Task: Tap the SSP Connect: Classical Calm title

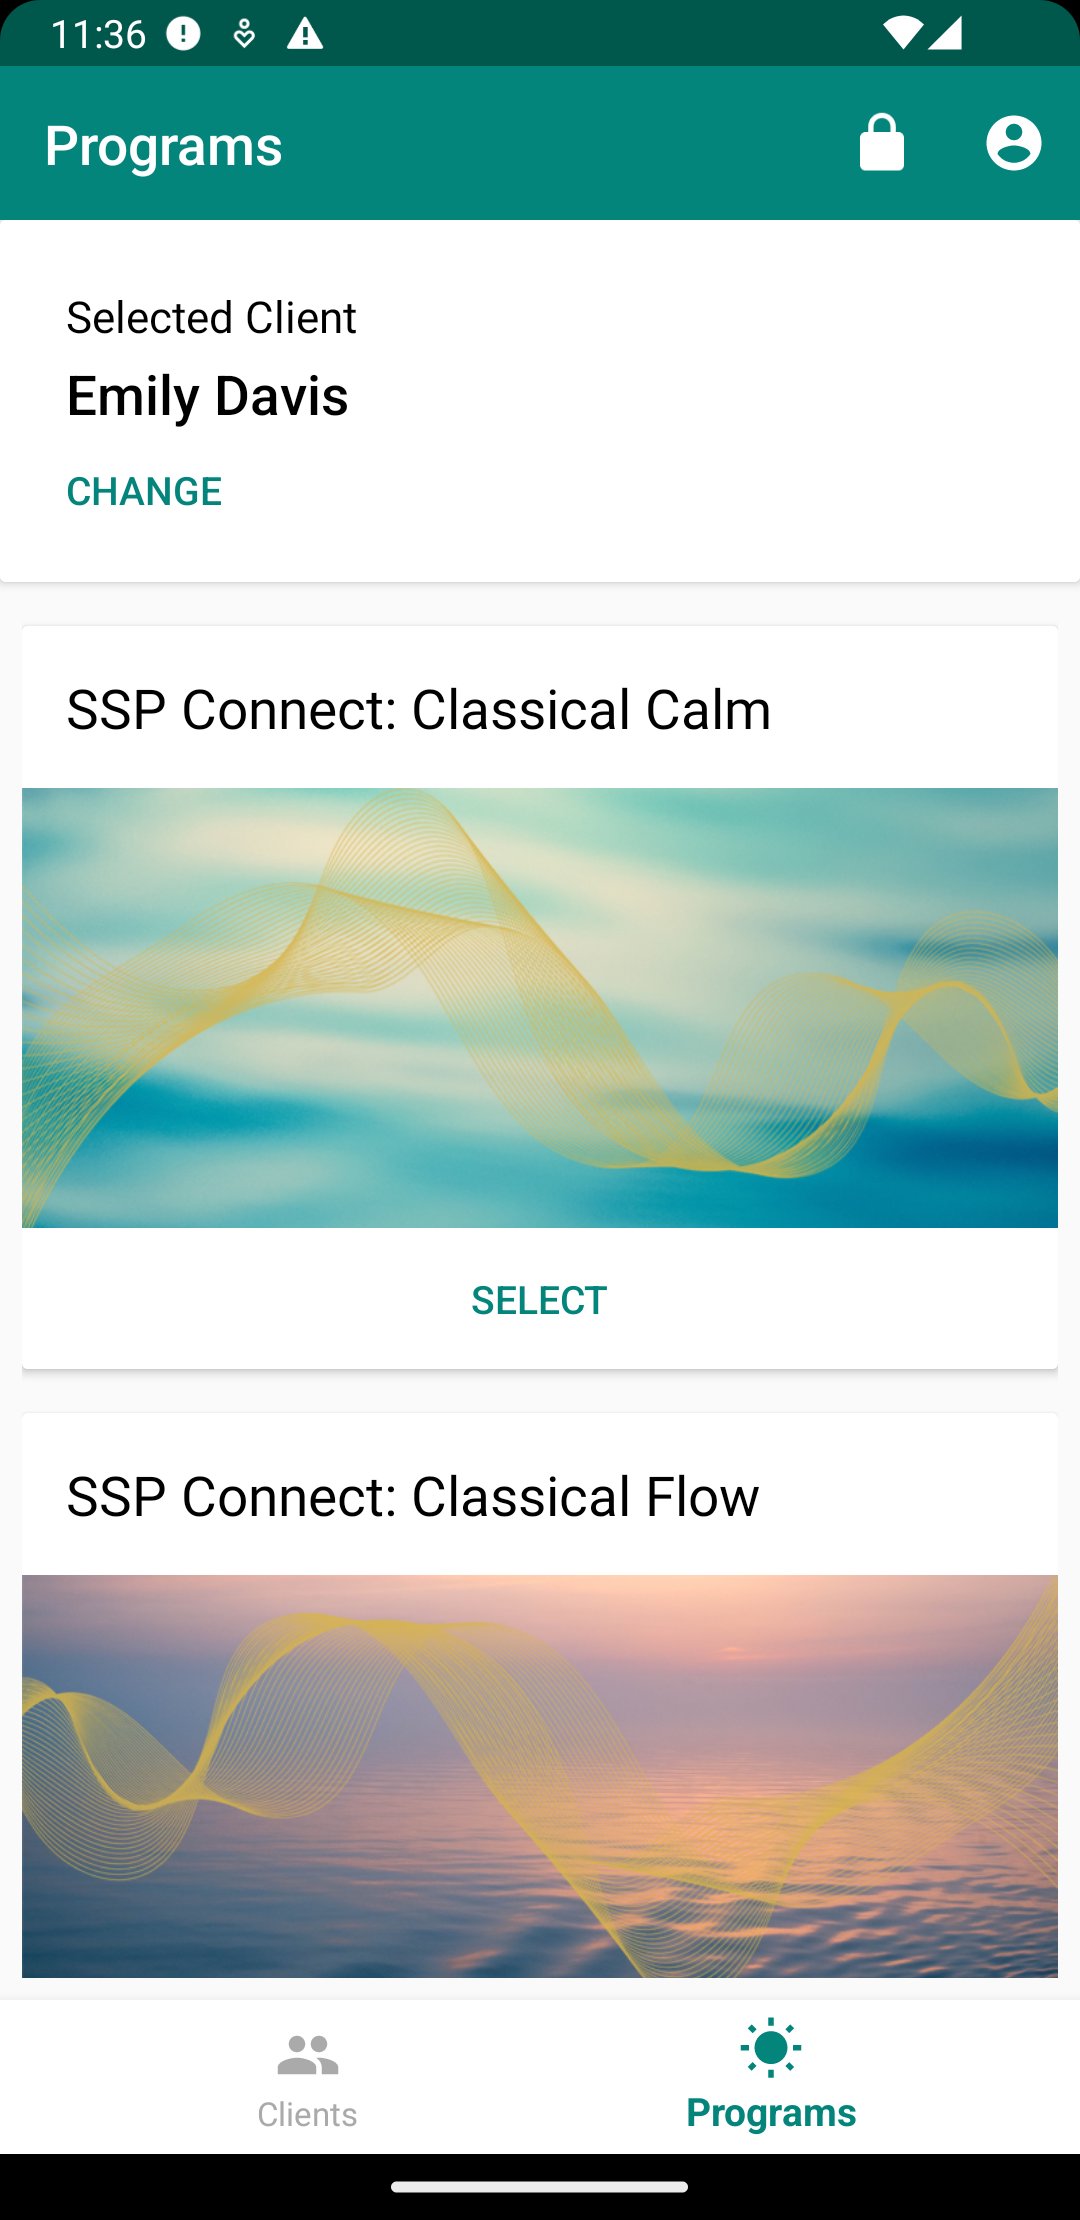Action: coord(418,710)
